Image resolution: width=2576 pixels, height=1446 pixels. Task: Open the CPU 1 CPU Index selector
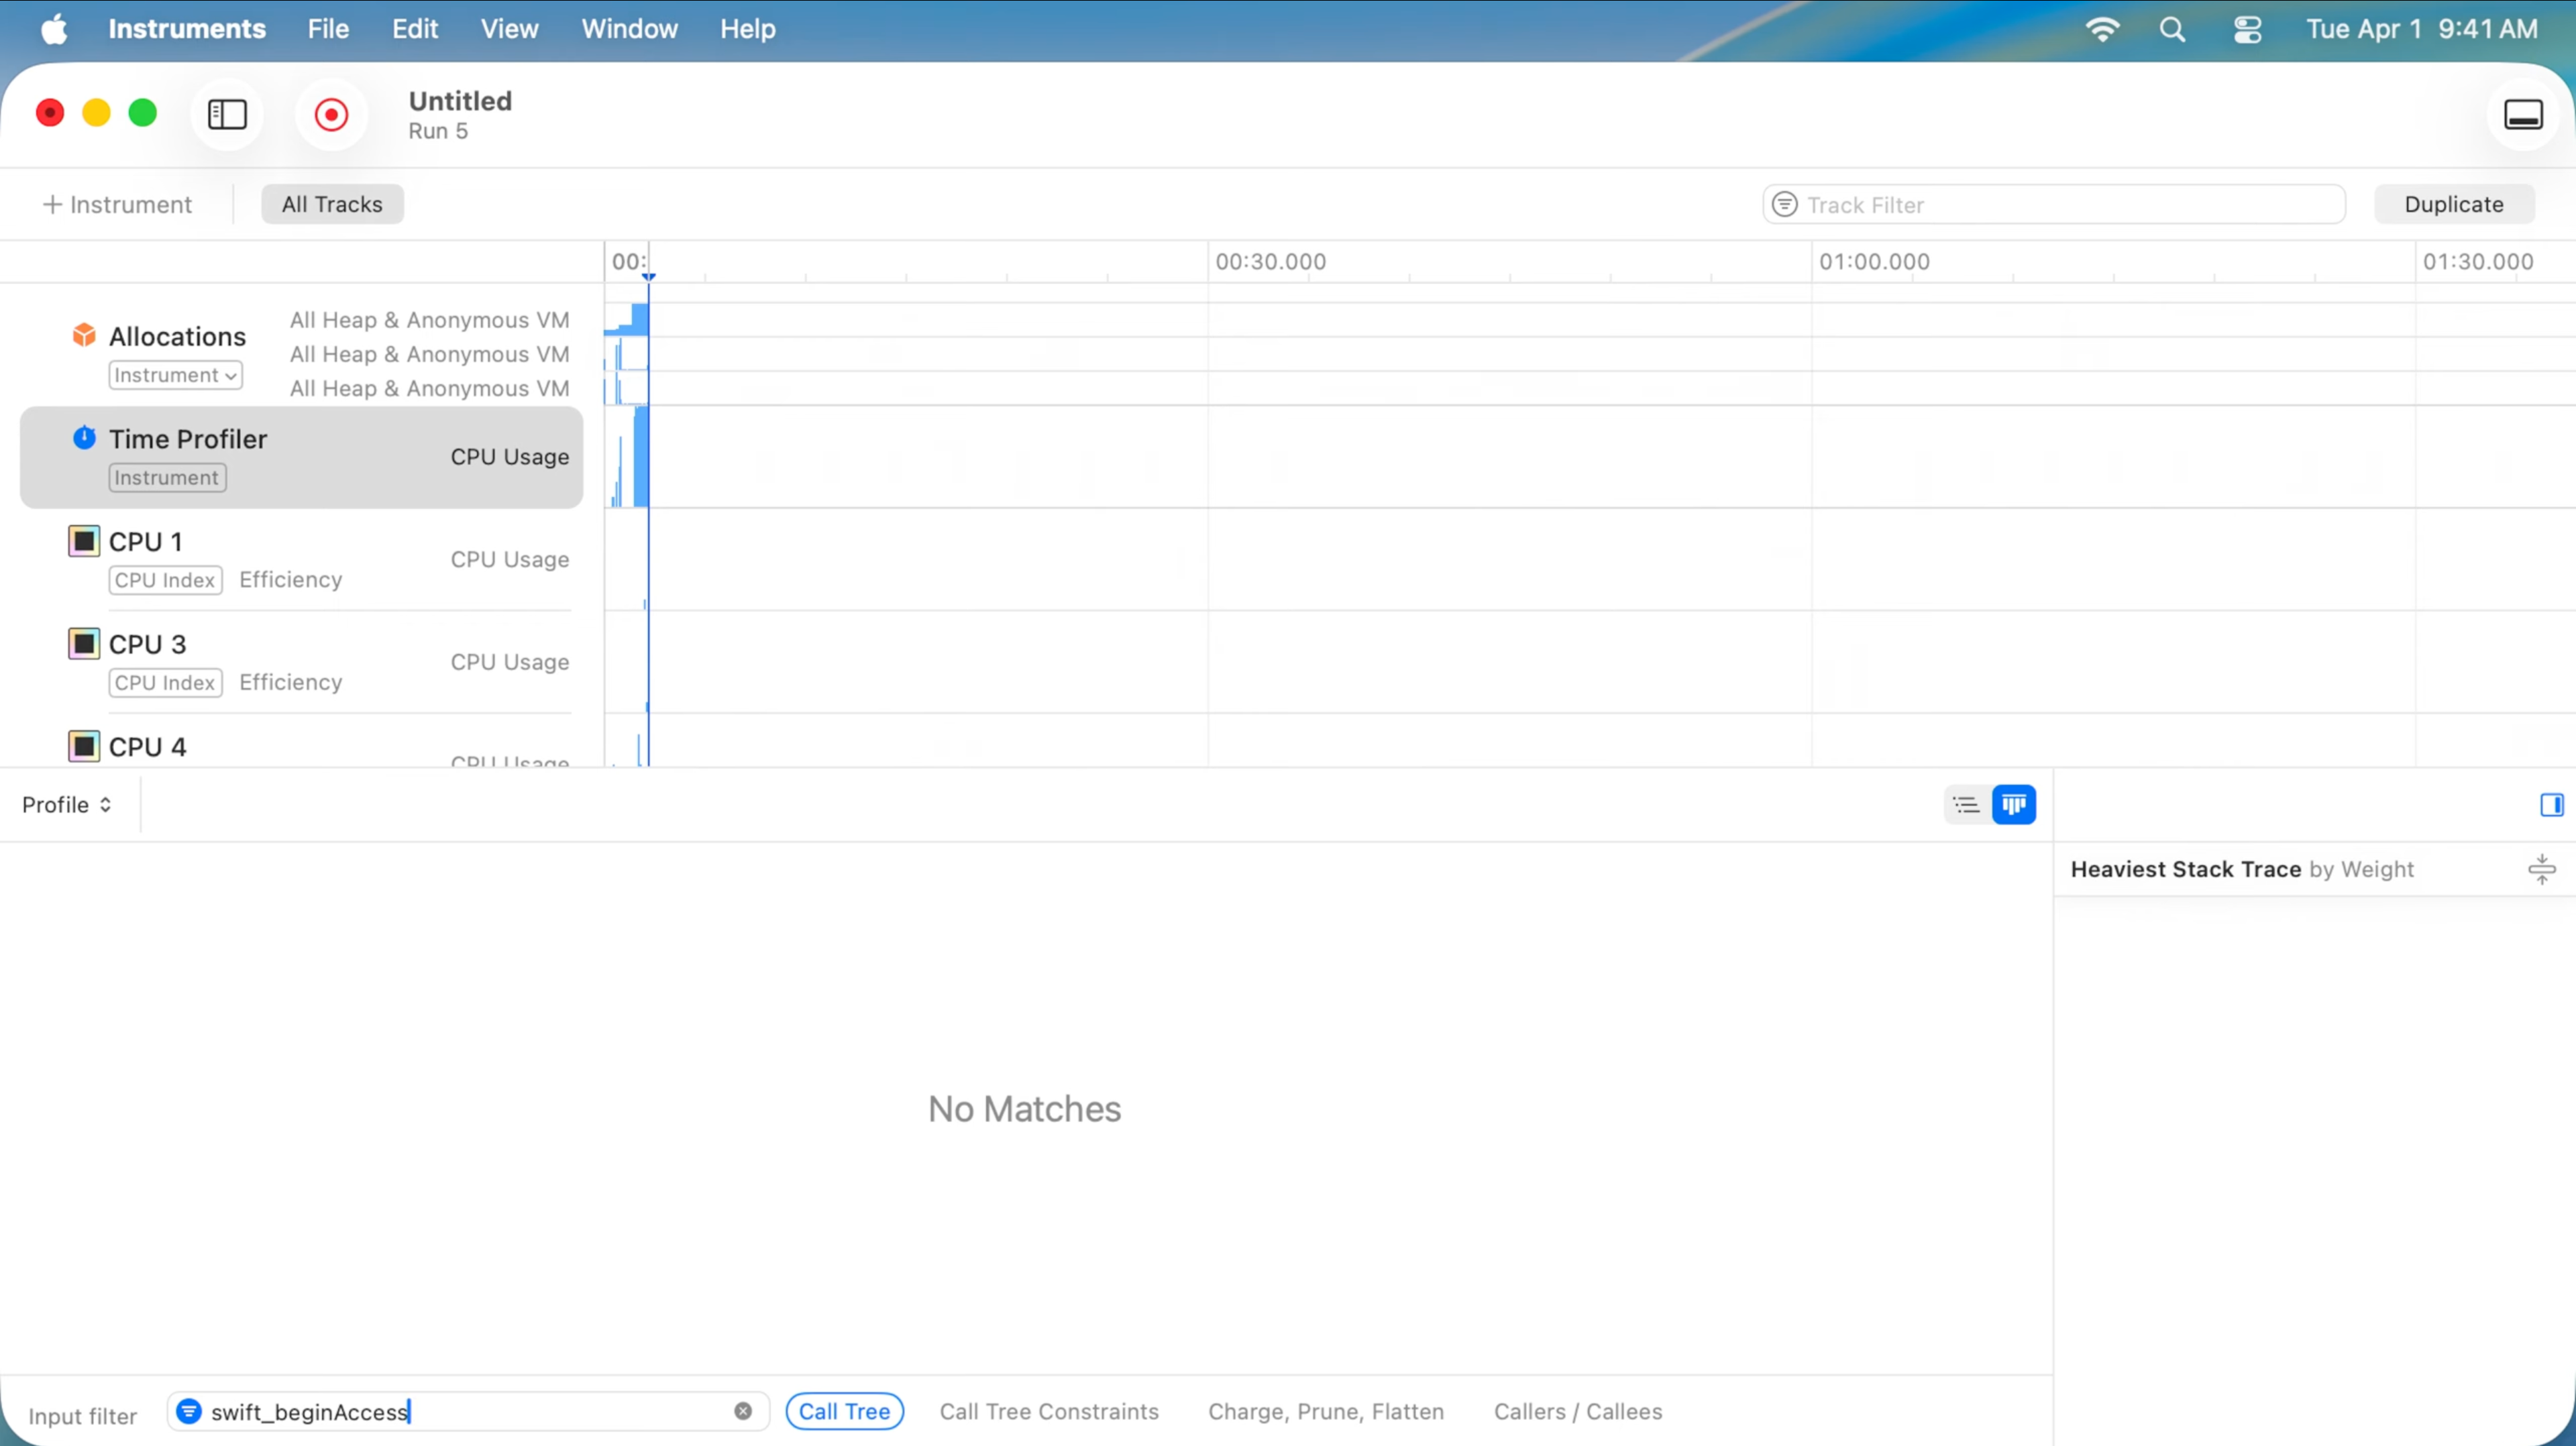point(165,580)
